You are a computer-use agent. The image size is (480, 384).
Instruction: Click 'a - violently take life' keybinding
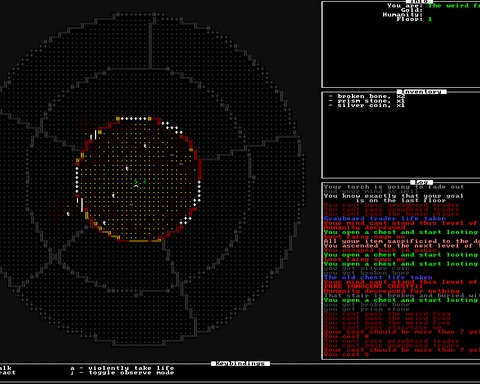122,368
